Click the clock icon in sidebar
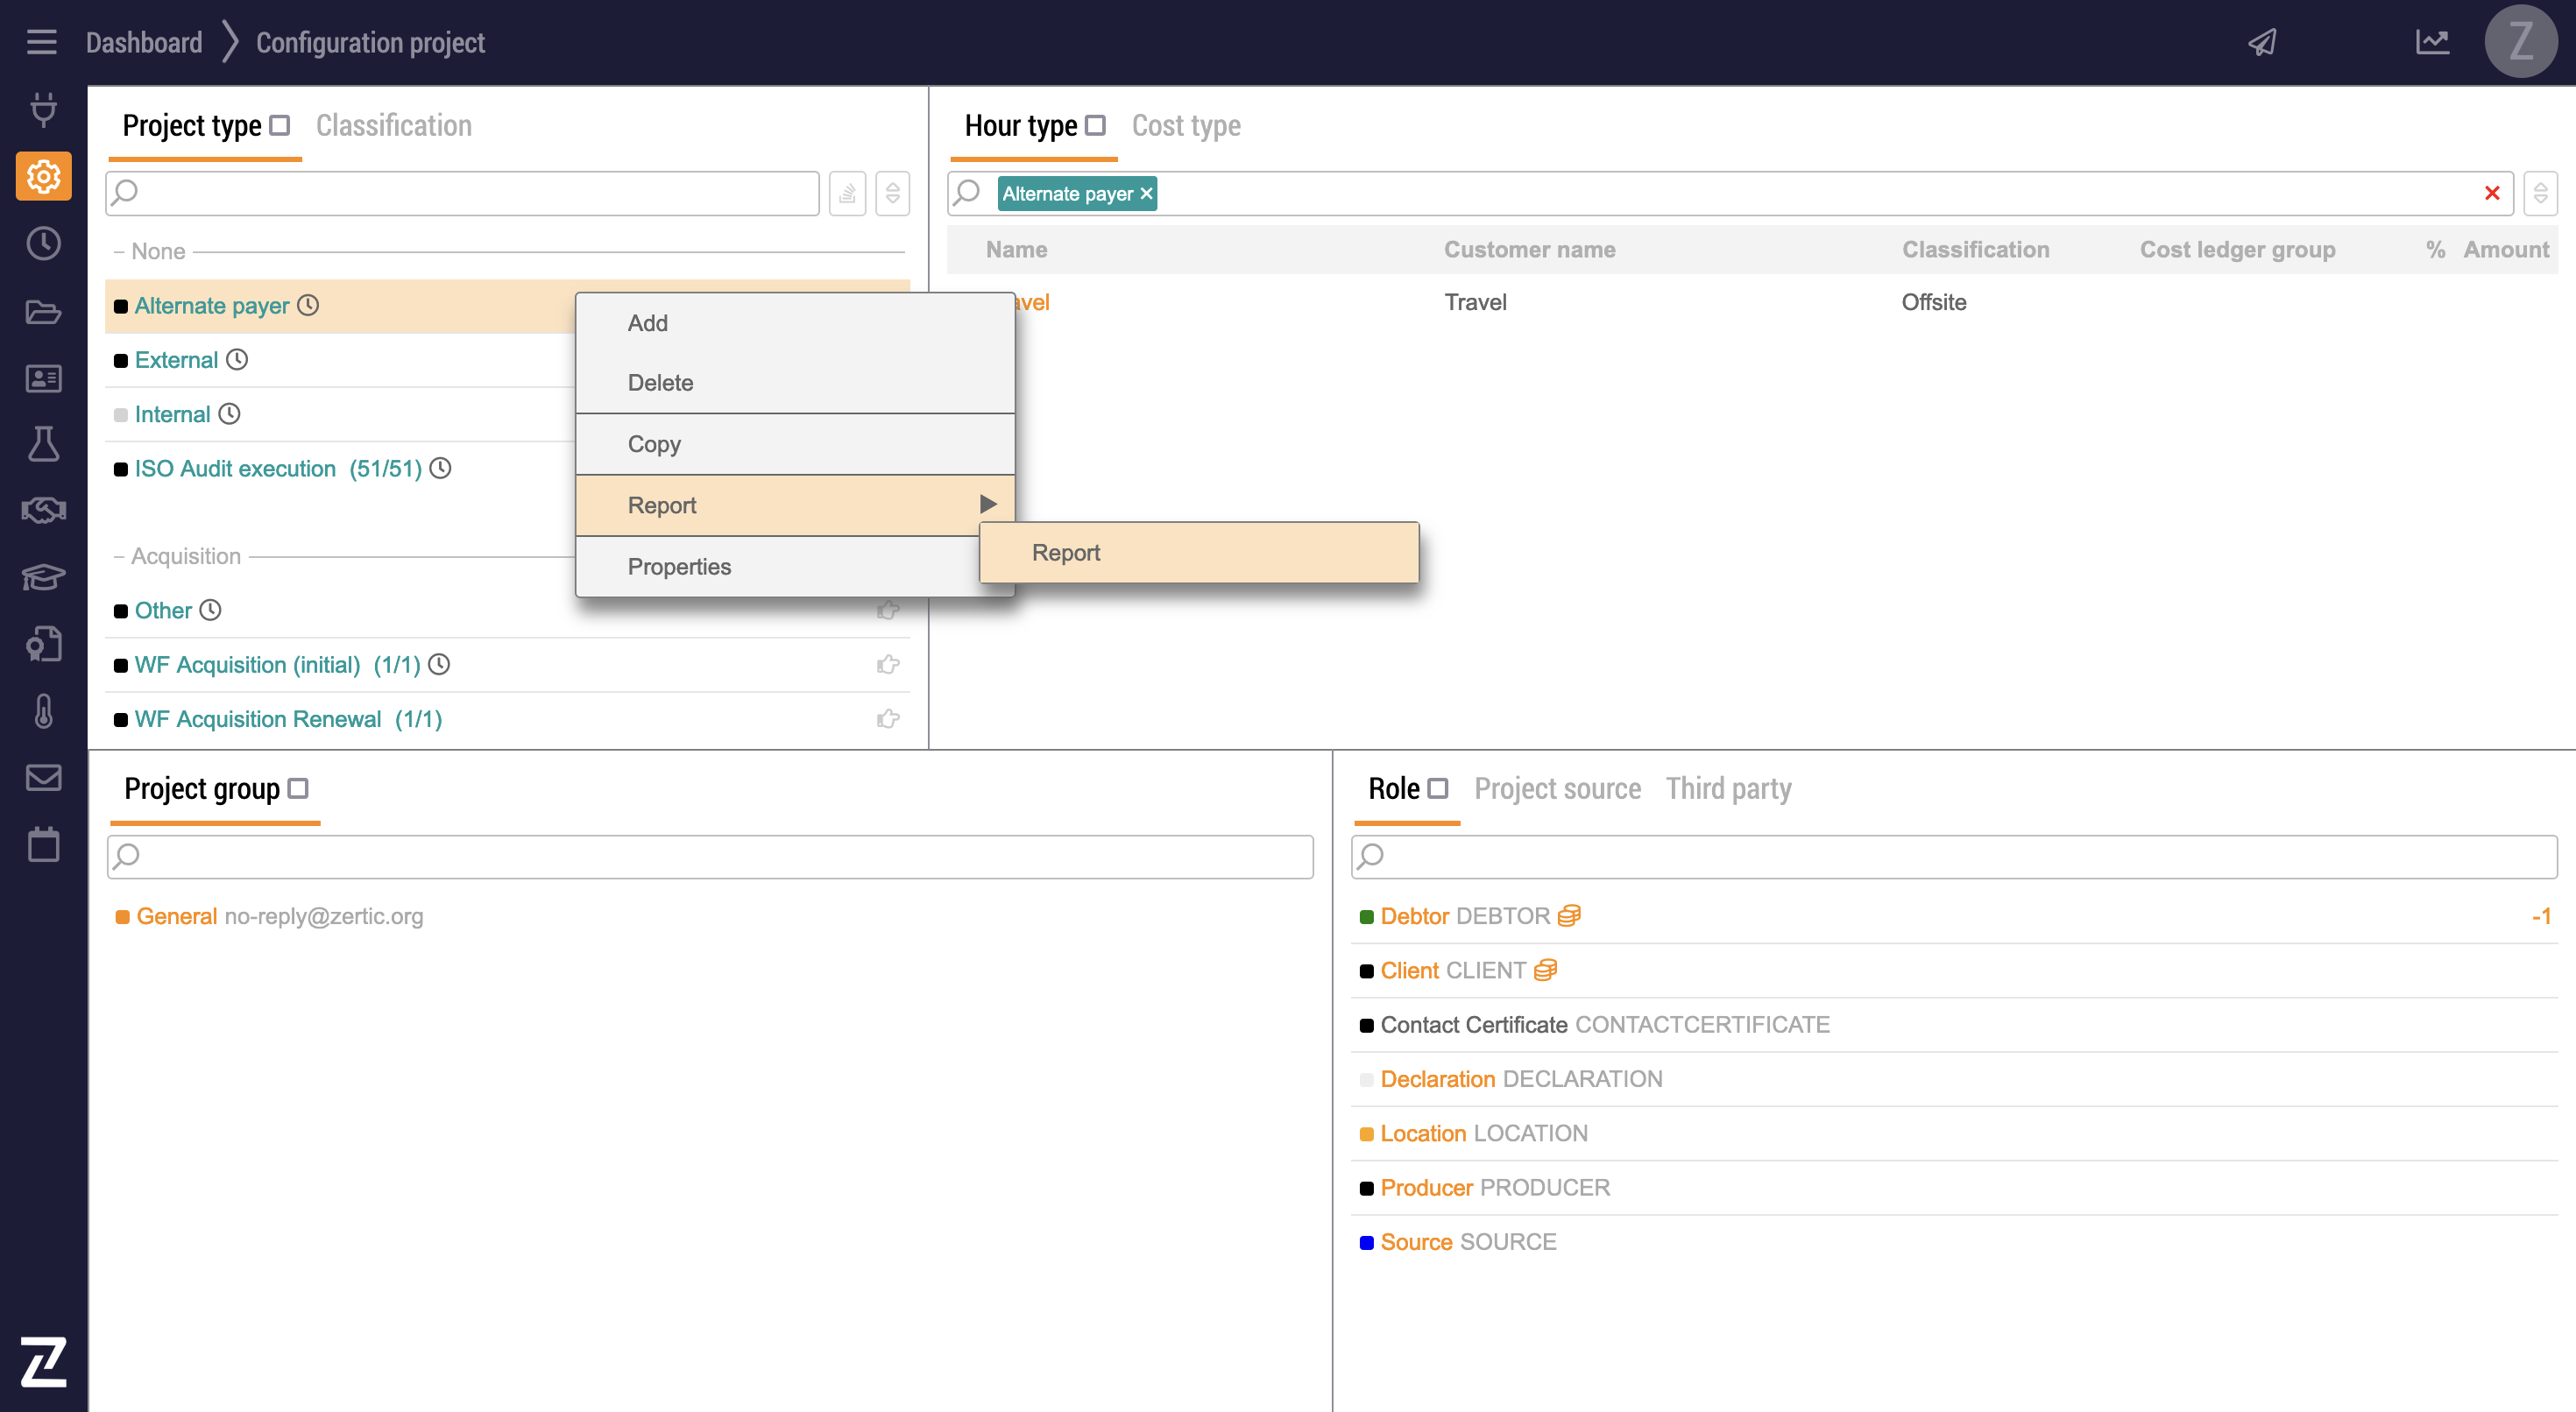This screenshot has height=1412, width=2576. (x=43, y=243)
